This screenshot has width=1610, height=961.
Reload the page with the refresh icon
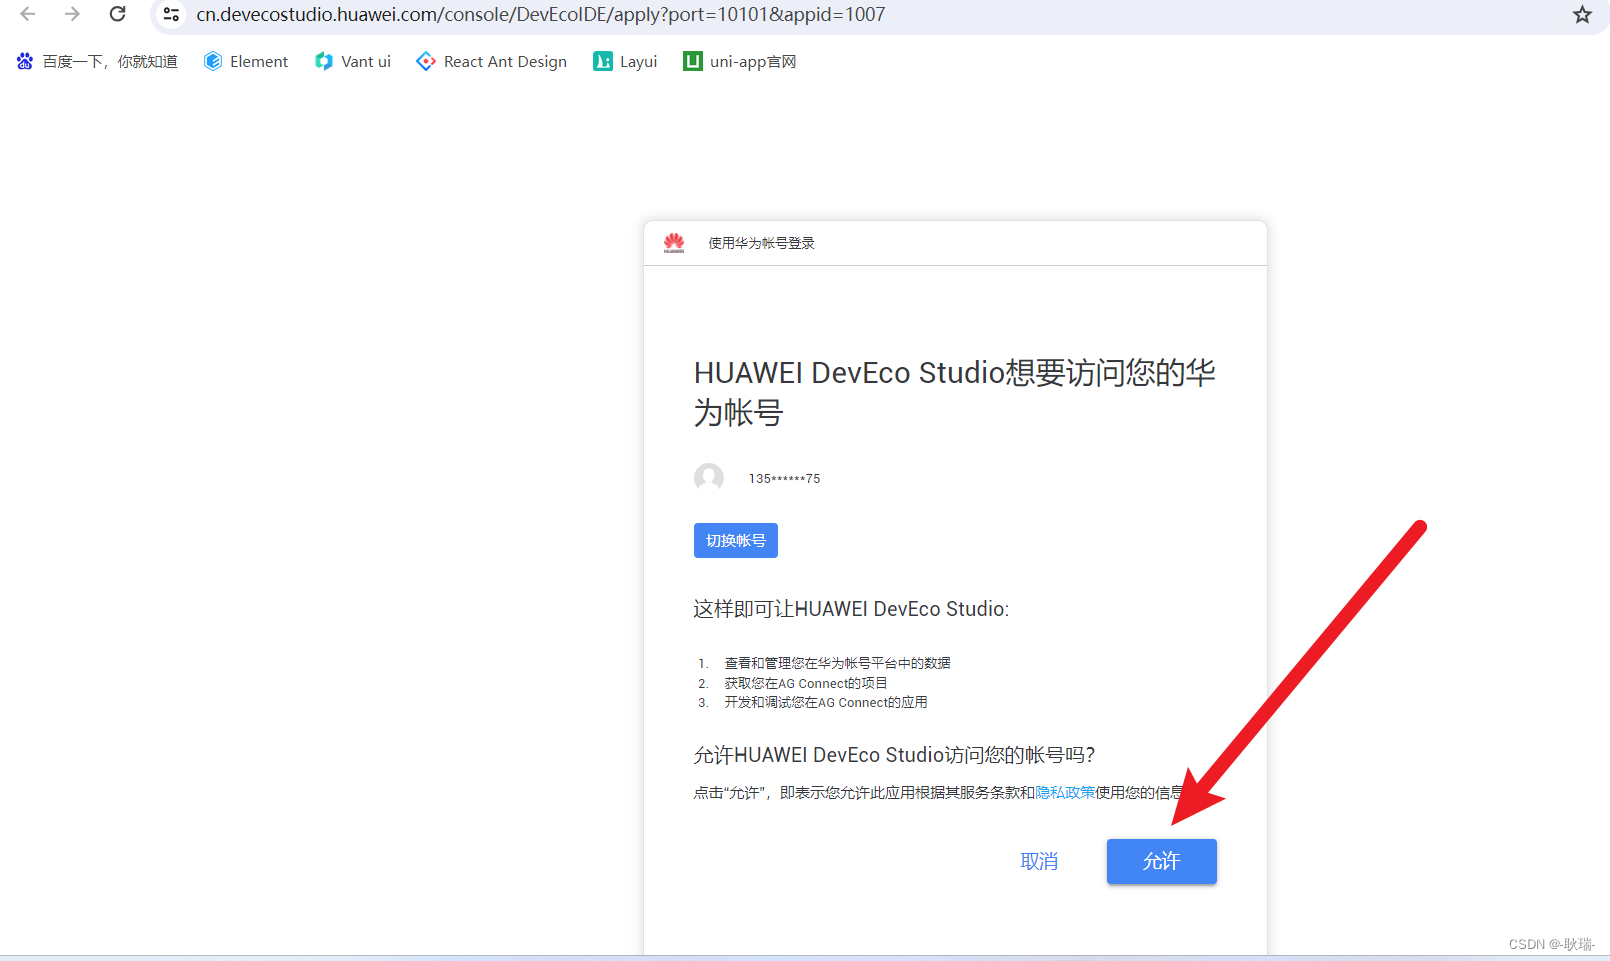click(117, 14)
